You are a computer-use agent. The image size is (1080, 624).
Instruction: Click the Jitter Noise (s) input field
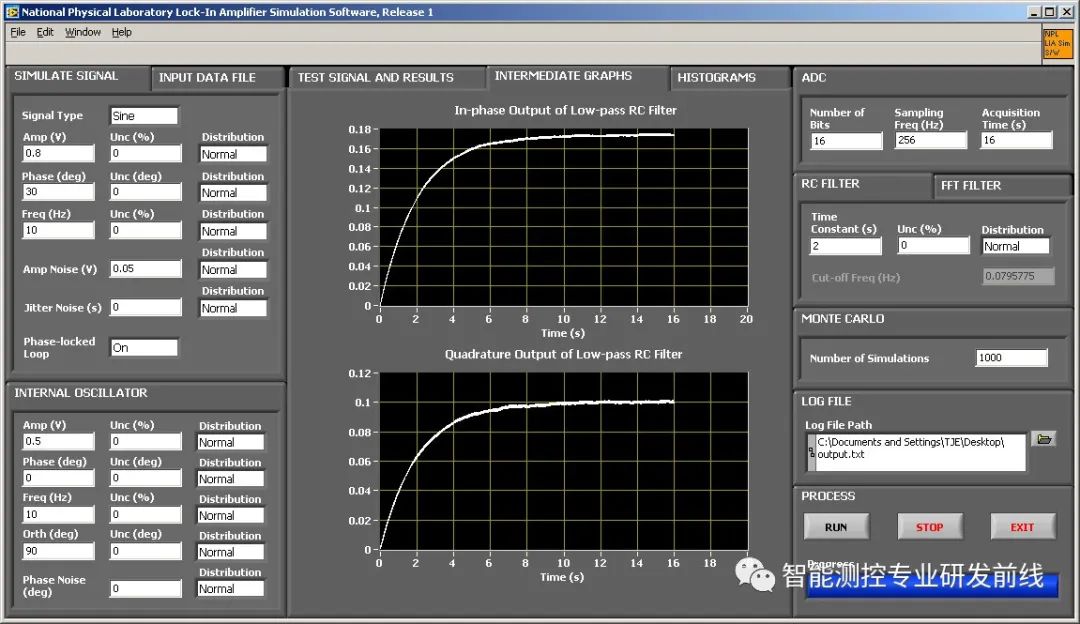point(146,307)
